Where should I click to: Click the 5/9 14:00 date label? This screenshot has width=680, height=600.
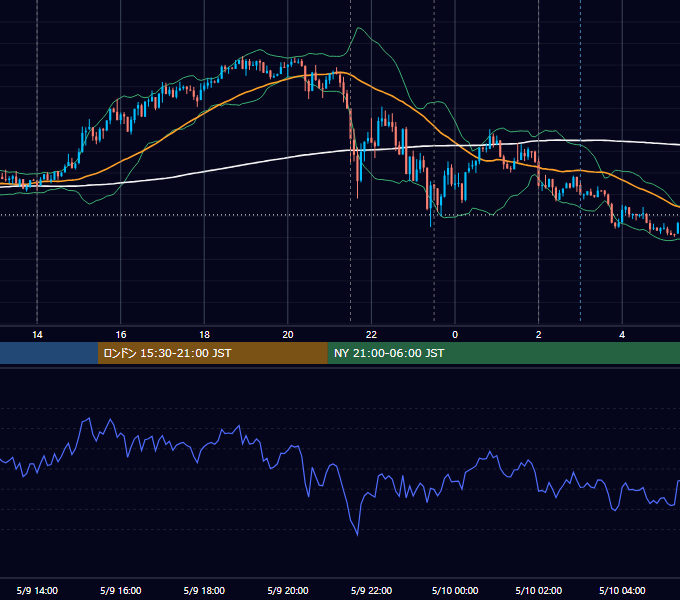click(x=37, y=590)
